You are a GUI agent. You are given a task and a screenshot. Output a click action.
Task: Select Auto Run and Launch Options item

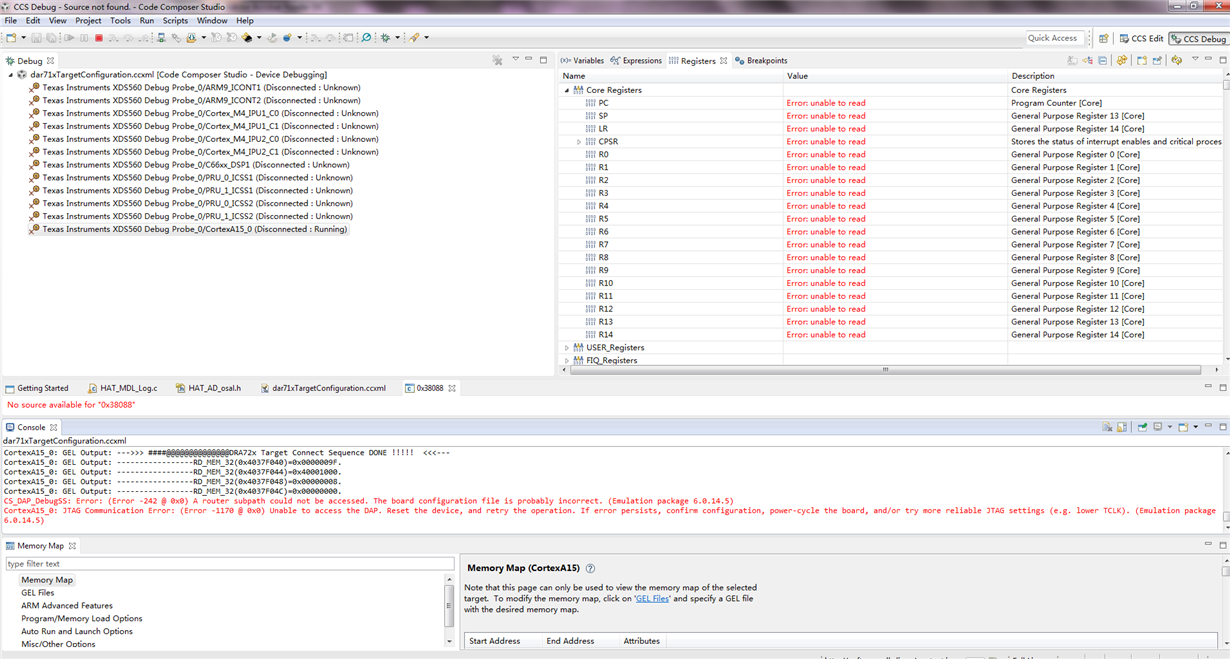coord(77,632)
